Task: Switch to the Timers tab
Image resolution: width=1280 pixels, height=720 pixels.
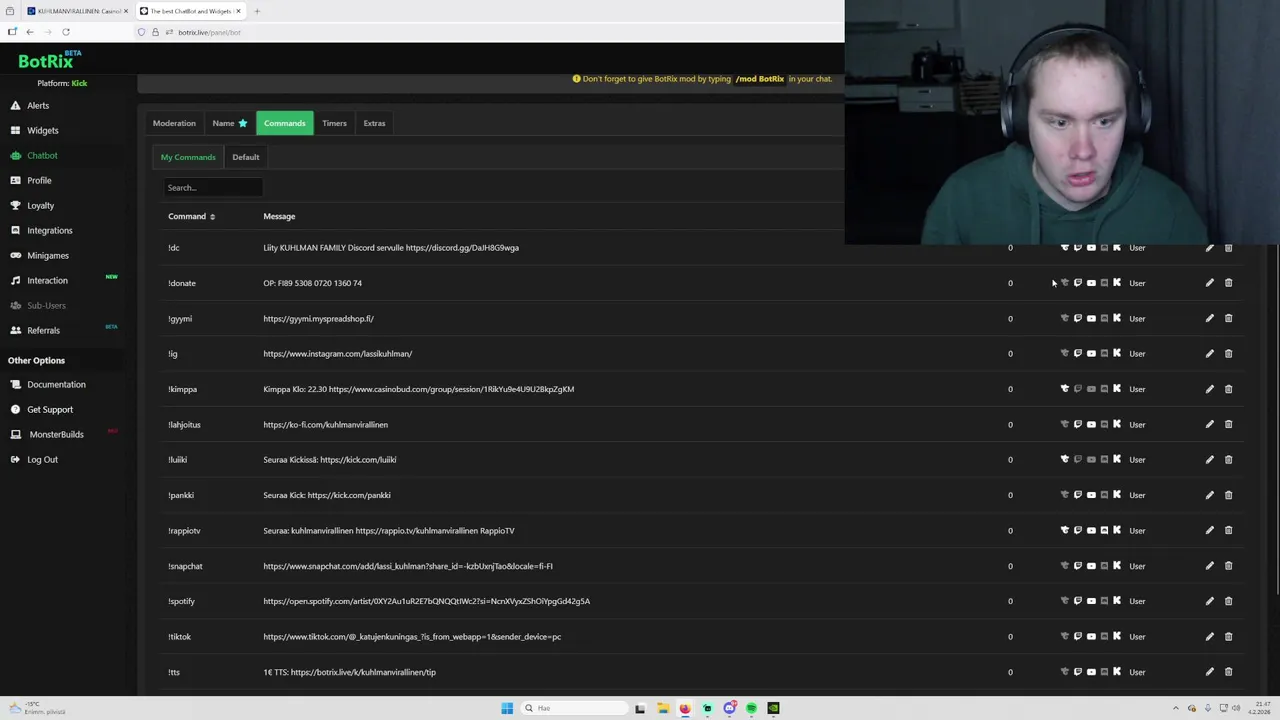Action: click(x=334, y=123)
